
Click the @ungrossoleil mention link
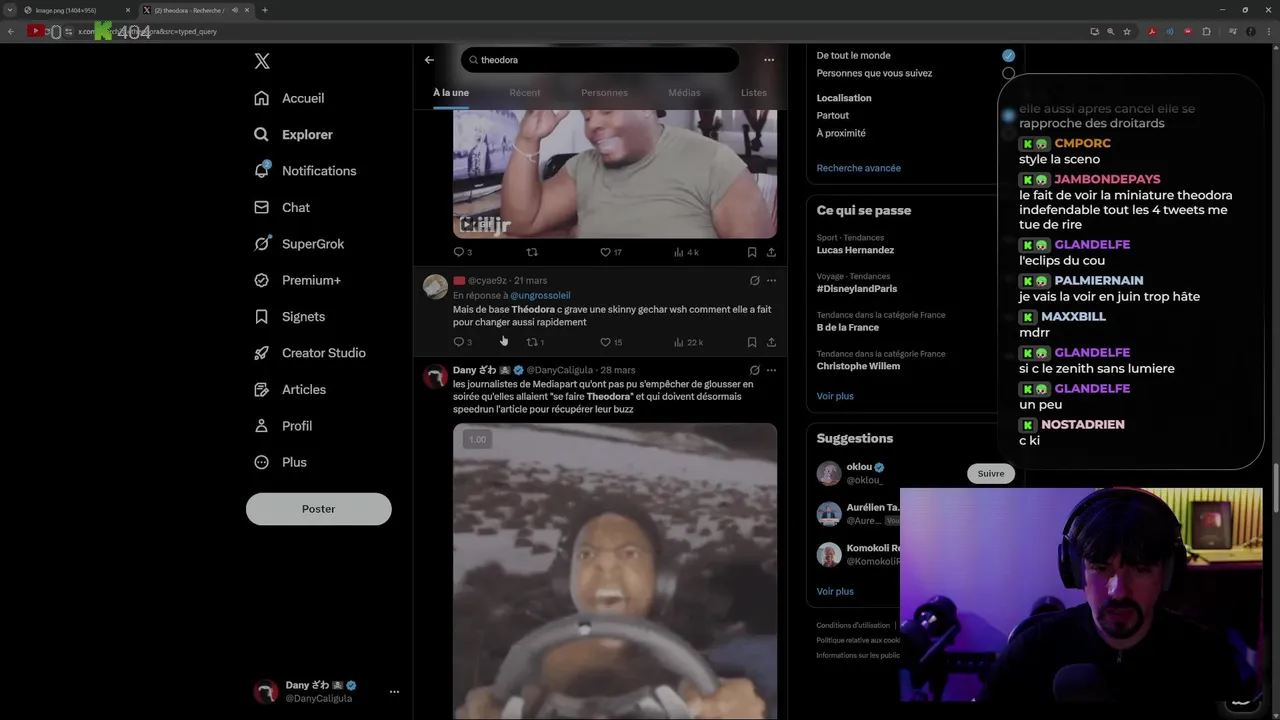click(540, 296)
